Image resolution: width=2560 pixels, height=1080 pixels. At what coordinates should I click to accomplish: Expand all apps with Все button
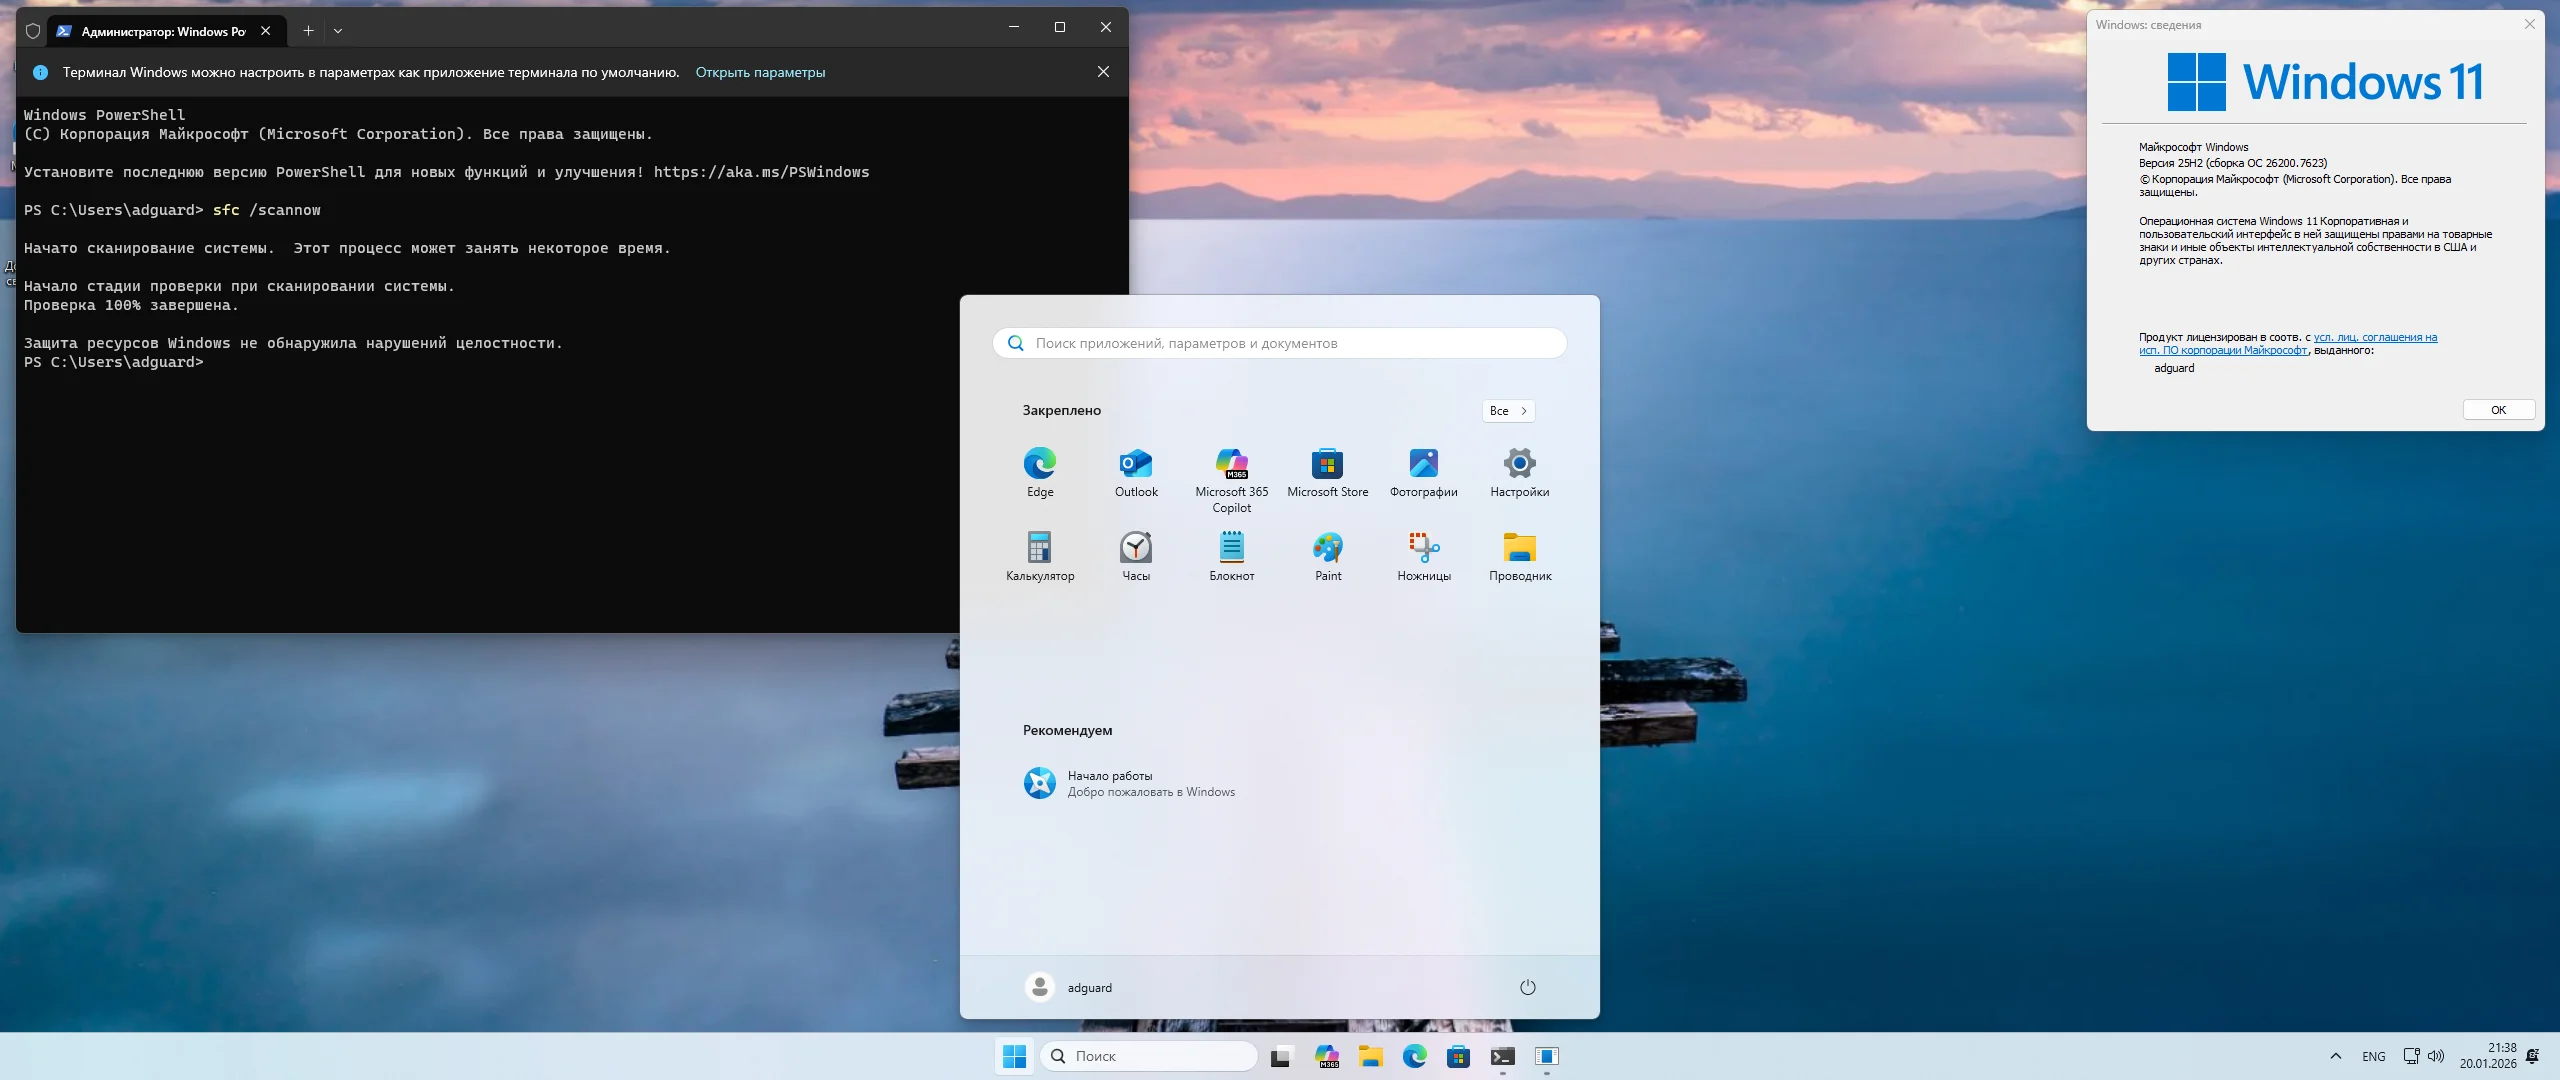coord(1507,411)
